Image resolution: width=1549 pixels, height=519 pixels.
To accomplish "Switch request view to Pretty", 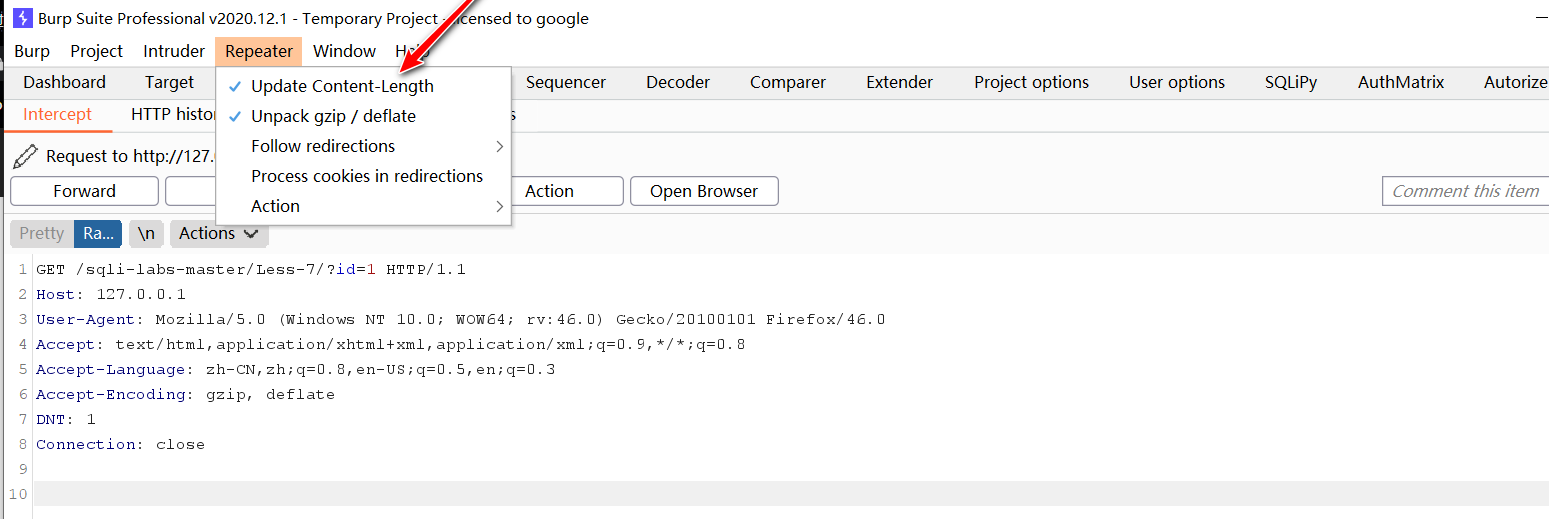I will pos(42,234).
